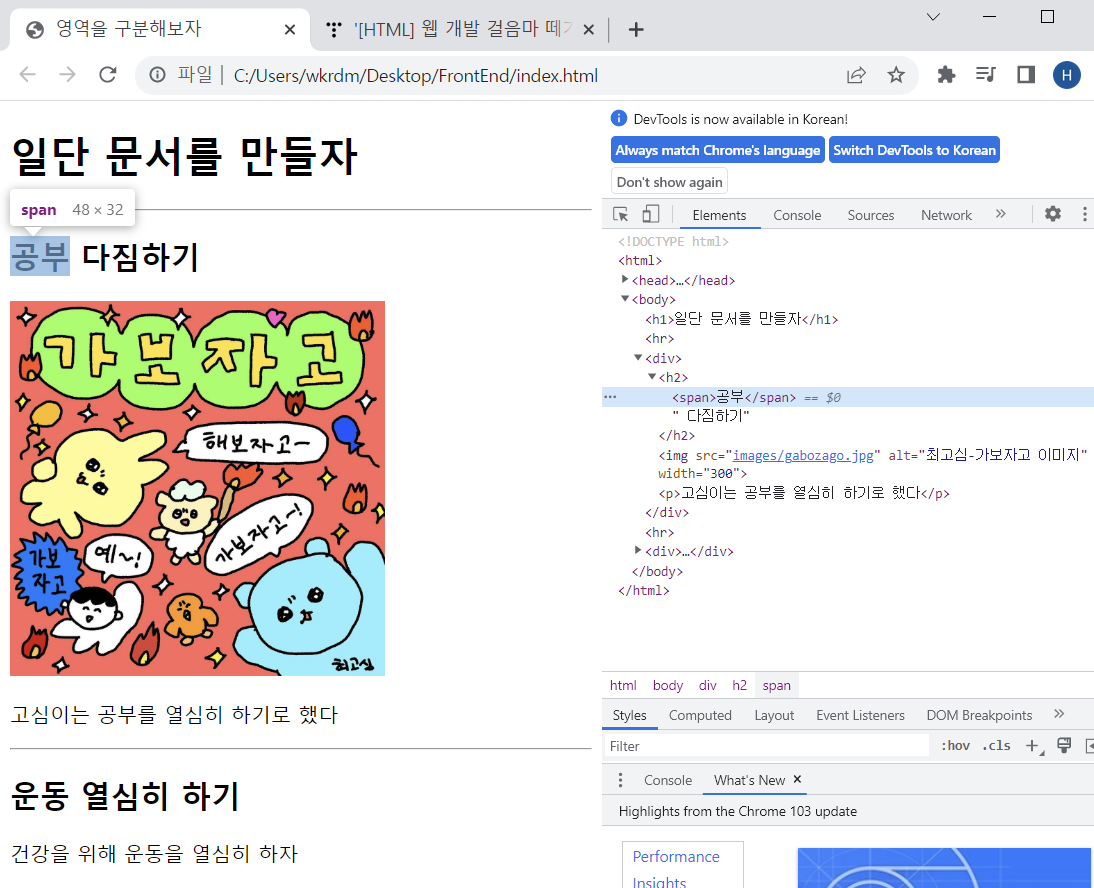Viewport: 1094px width, 888px height.
Task: Open the Computed pane tab
Action: [700, 716]
